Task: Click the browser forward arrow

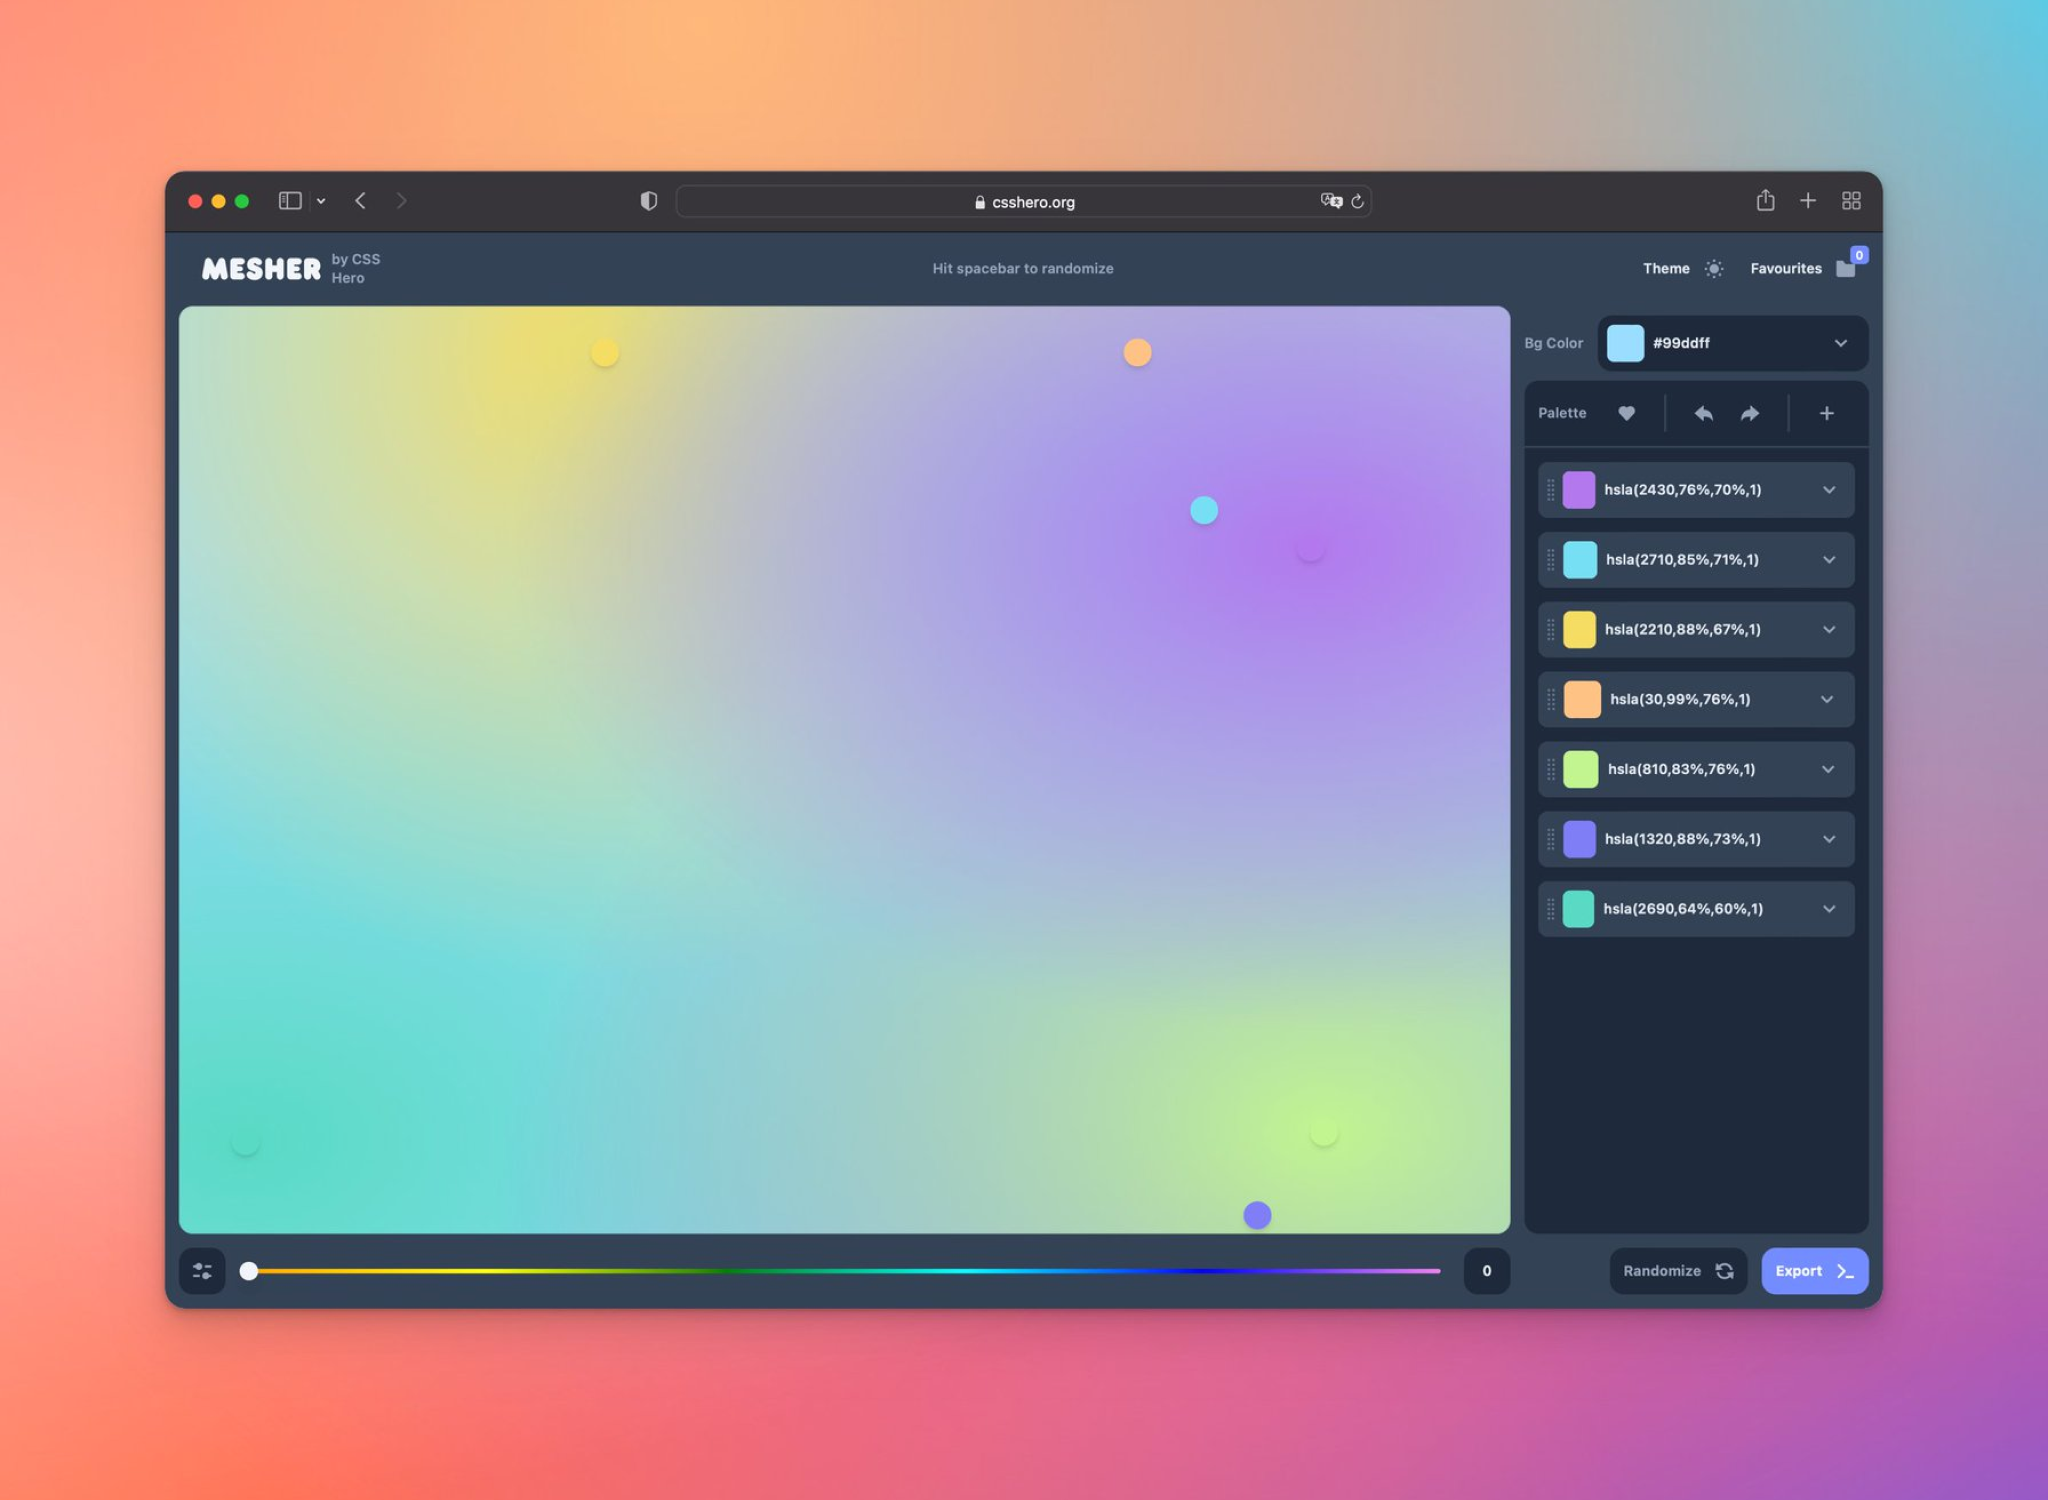Action: pos(401,201)
